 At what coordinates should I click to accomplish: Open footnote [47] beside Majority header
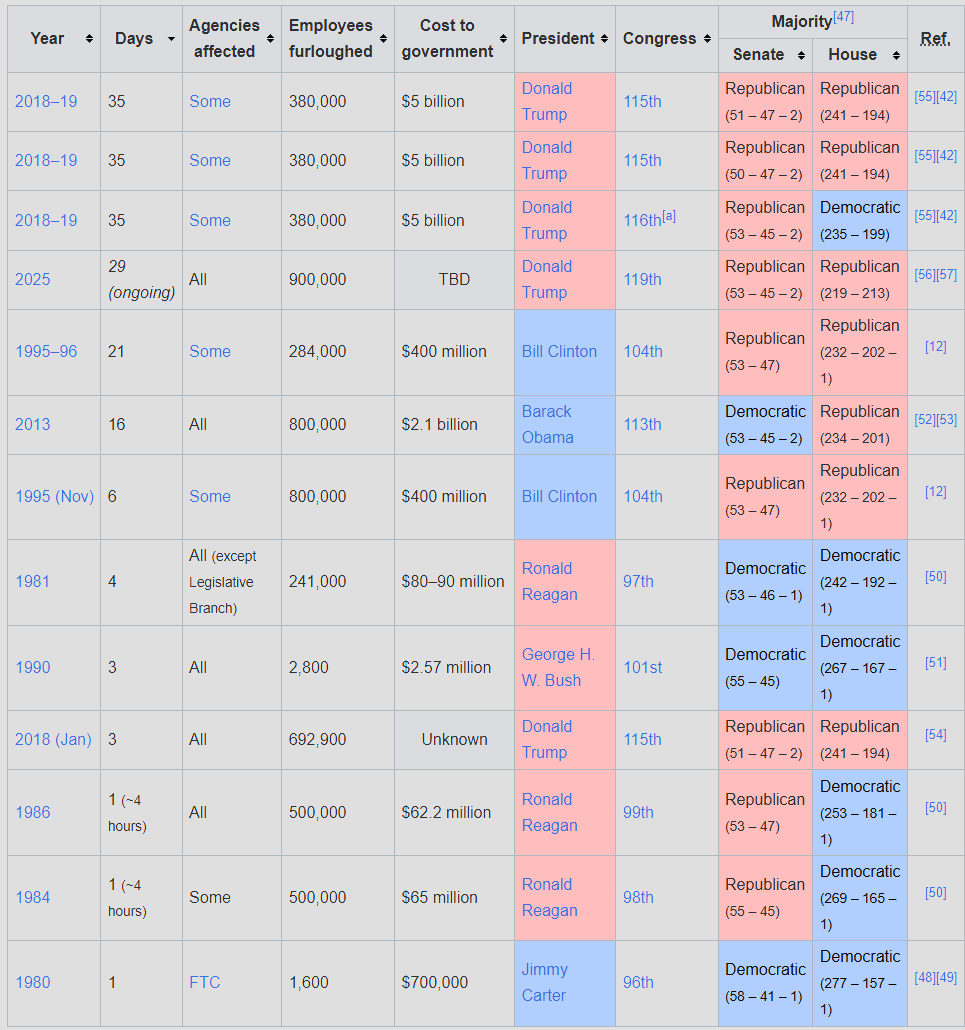pos(843,18)
